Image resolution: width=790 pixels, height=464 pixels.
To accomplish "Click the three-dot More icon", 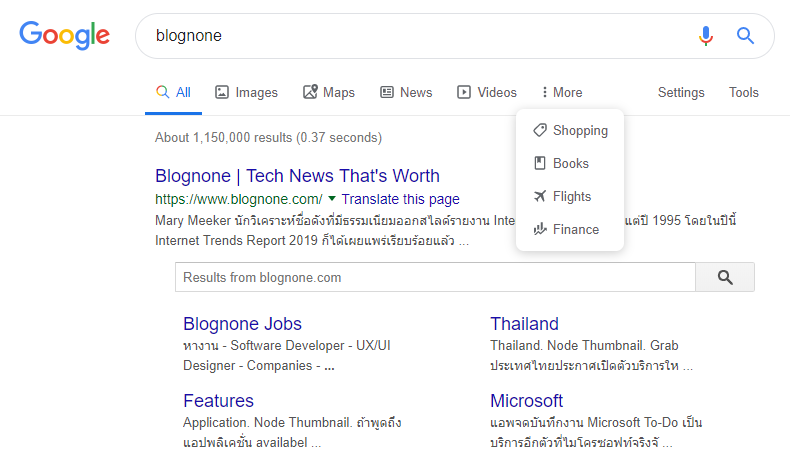I will [x=545, y=92].
